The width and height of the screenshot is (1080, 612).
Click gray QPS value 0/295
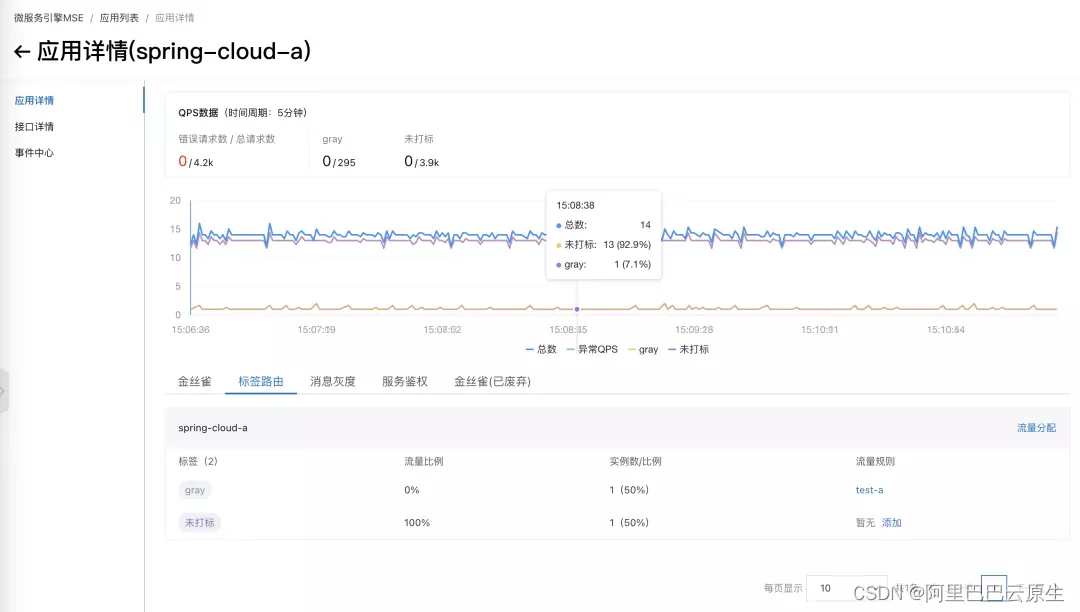coord(339,162)
